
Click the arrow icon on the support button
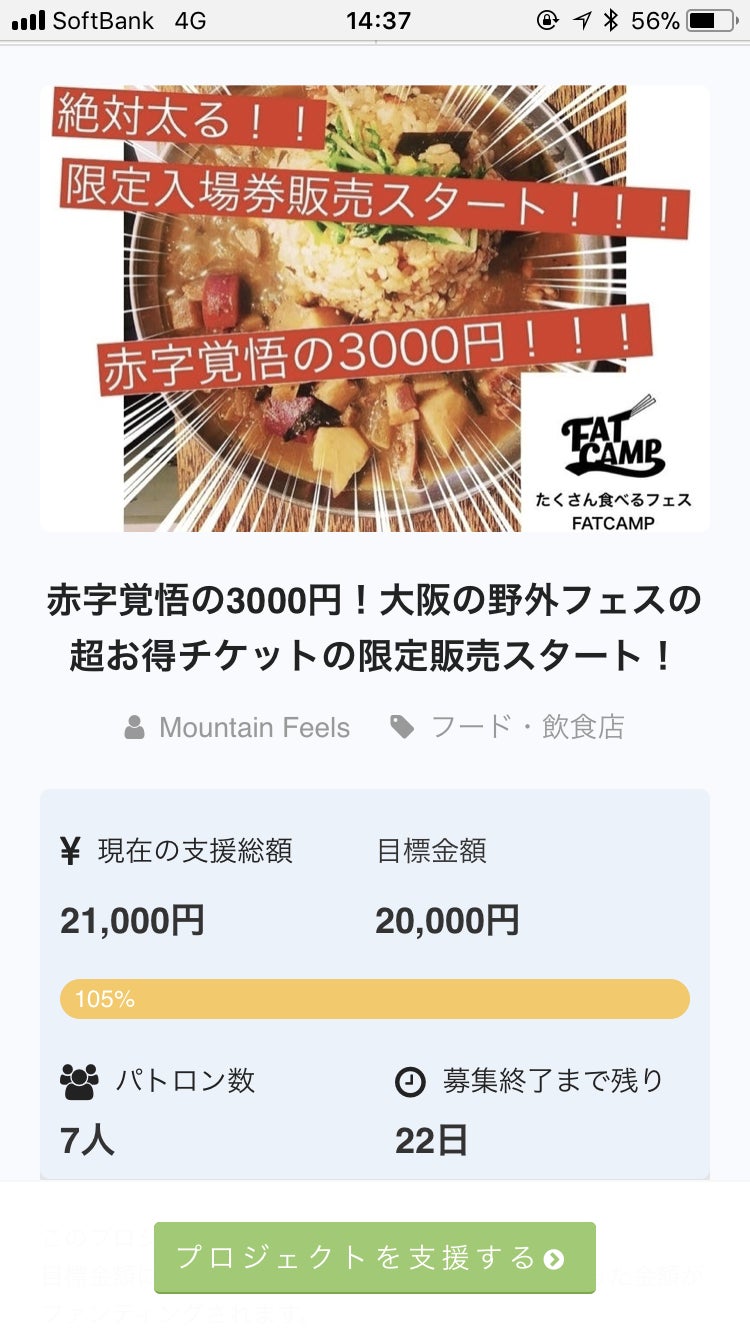click(554, 1259)
